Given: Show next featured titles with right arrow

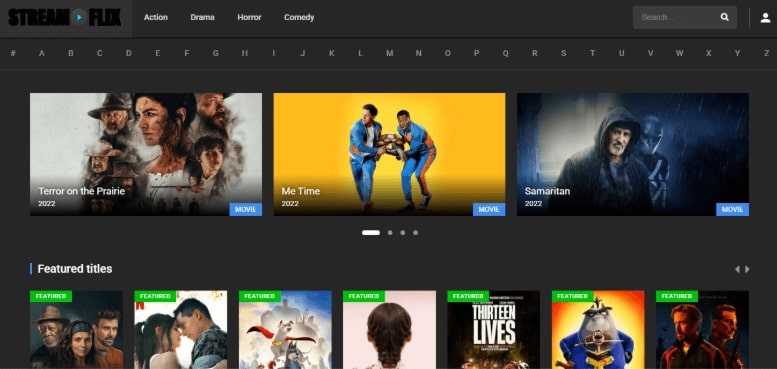Looking at the screenshot, I should tap(747, 269).
